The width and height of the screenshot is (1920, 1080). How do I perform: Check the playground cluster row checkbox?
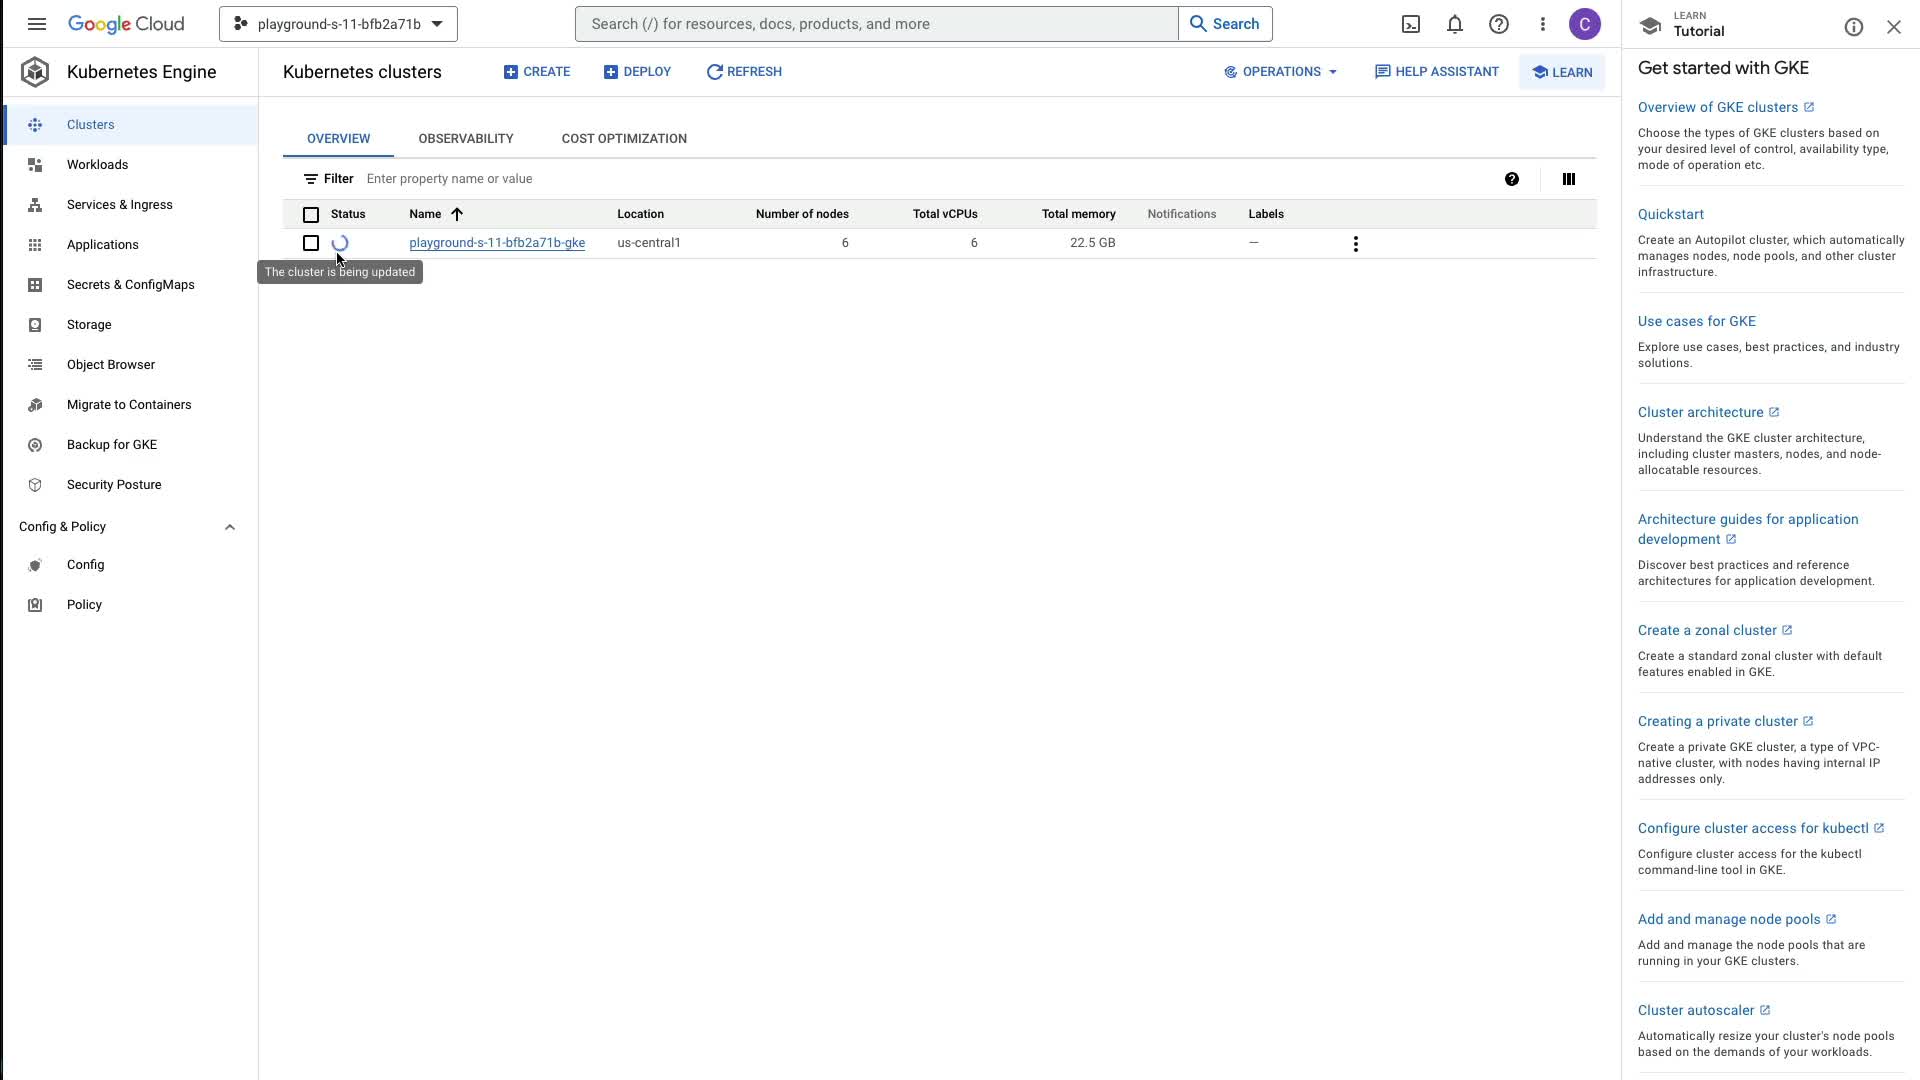click(x=311, y=243)
